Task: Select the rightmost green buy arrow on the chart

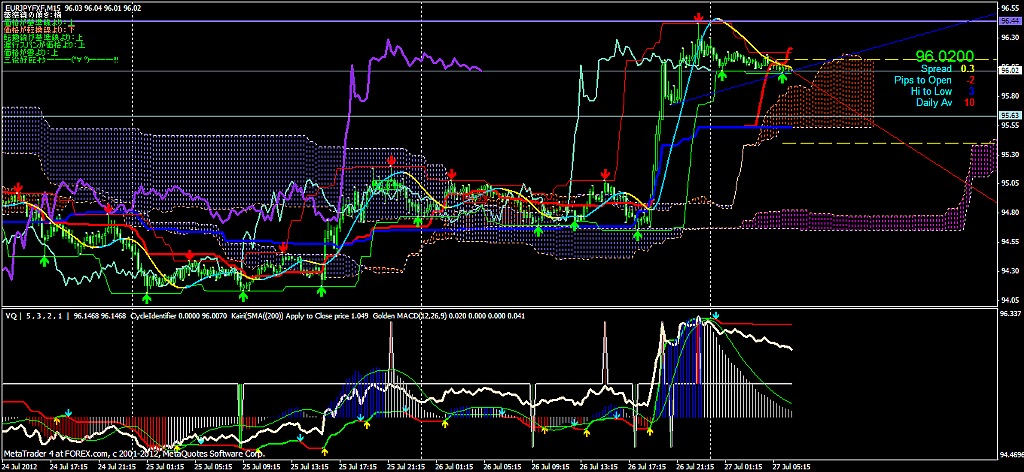Action: pyautogui.click(x=782, y=77)
